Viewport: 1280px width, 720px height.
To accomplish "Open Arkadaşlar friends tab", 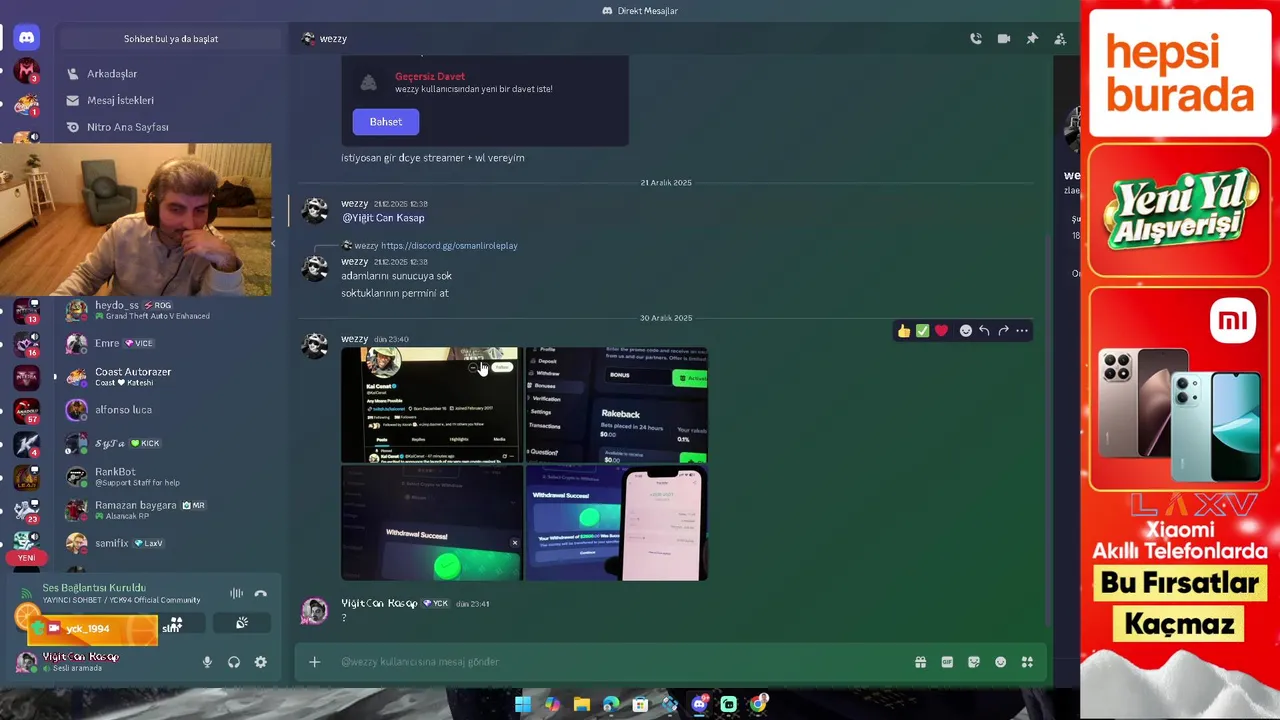I will (x=170, y=74).
